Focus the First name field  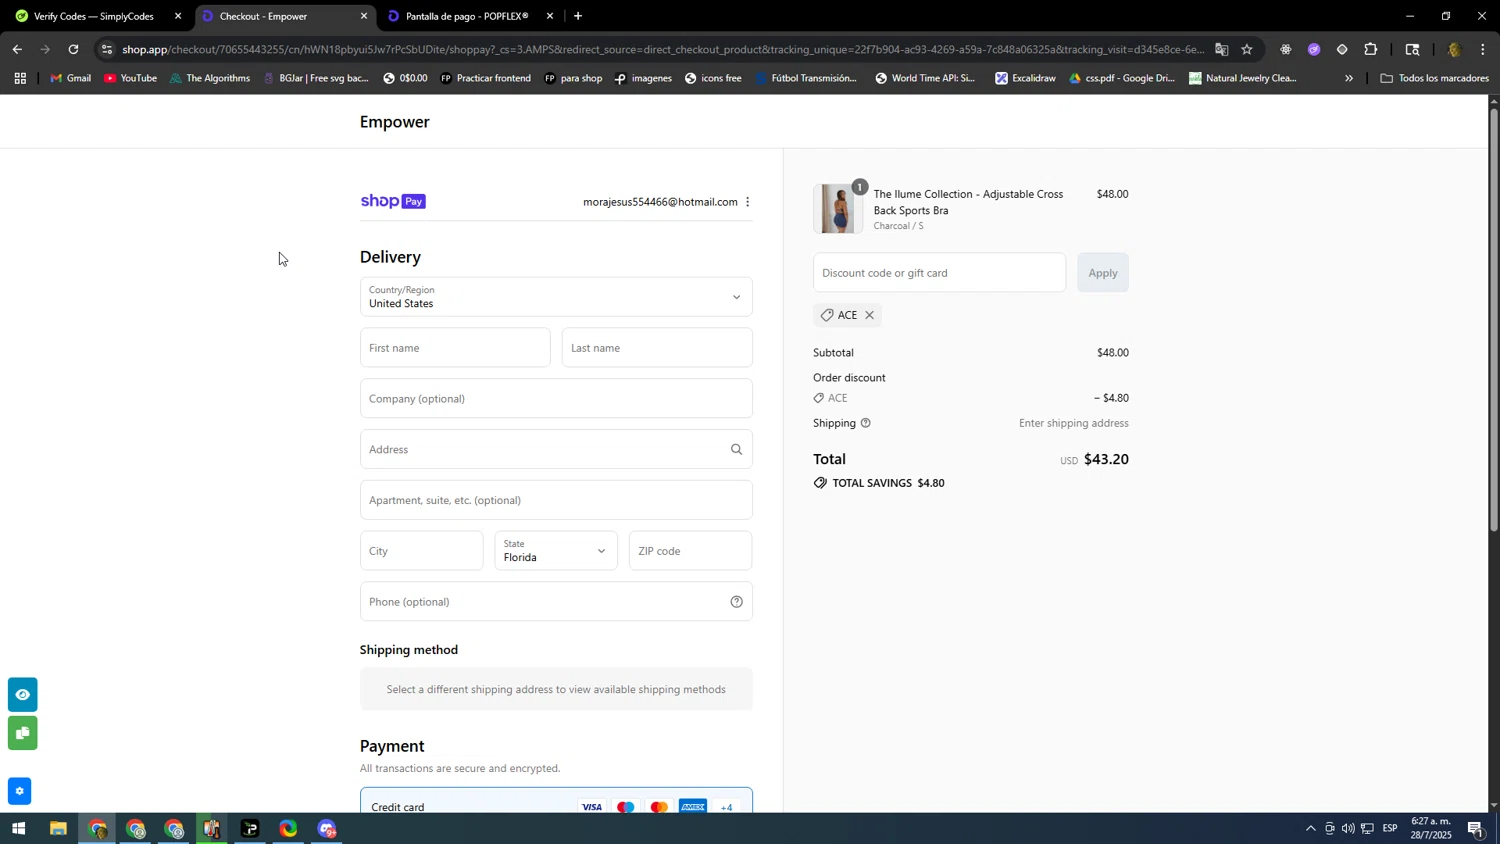(455, 348)
